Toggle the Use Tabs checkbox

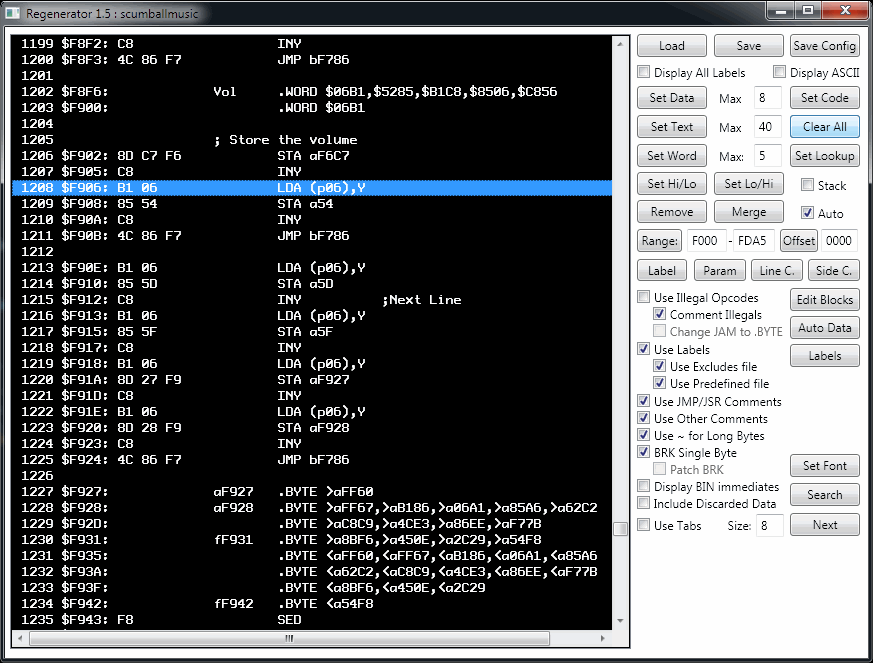[645, 526]
